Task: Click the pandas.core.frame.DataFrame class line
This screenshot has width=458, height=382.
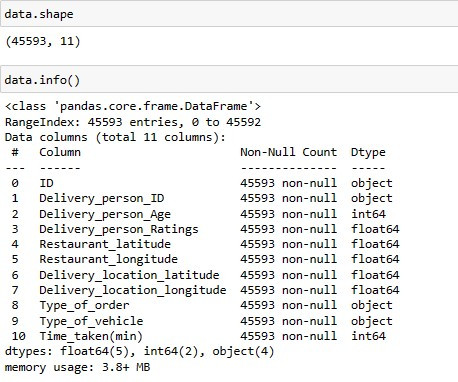Action: pyautogui.click(x=133, y=106)
